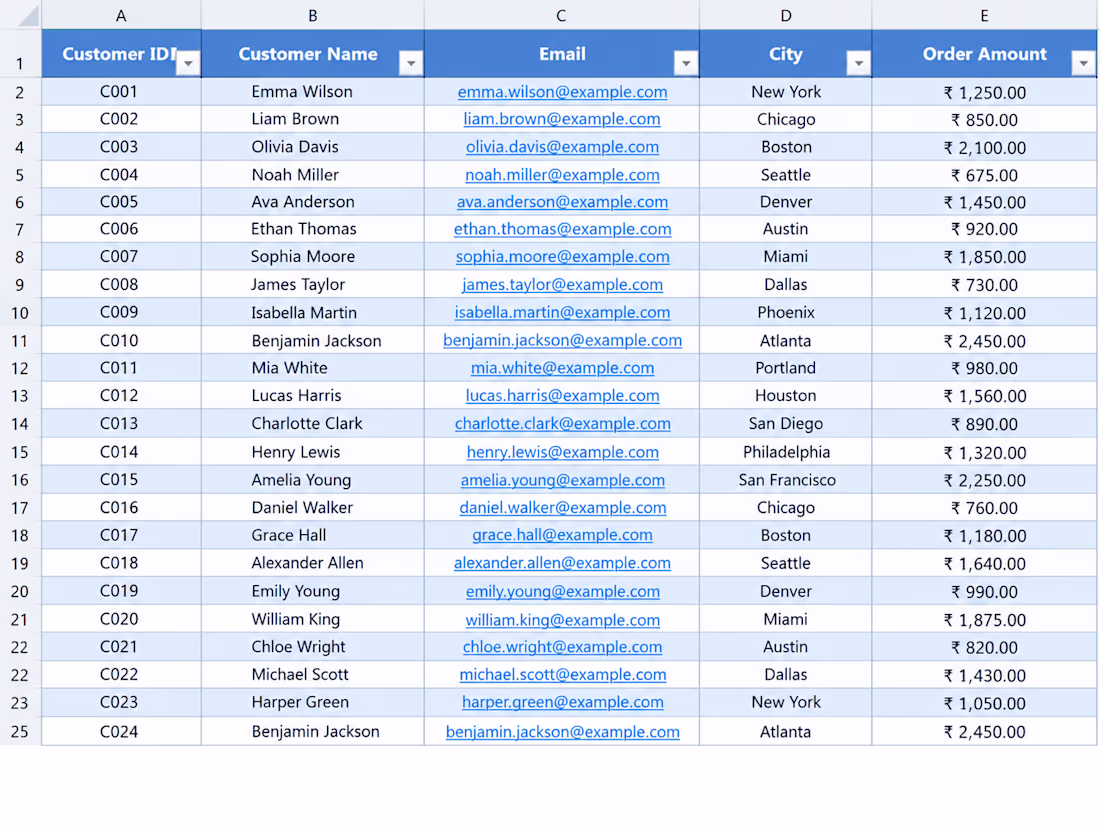This screenshot has width=1100, height=825.
Task: Select the Email header cell
Action: point(561,53)
